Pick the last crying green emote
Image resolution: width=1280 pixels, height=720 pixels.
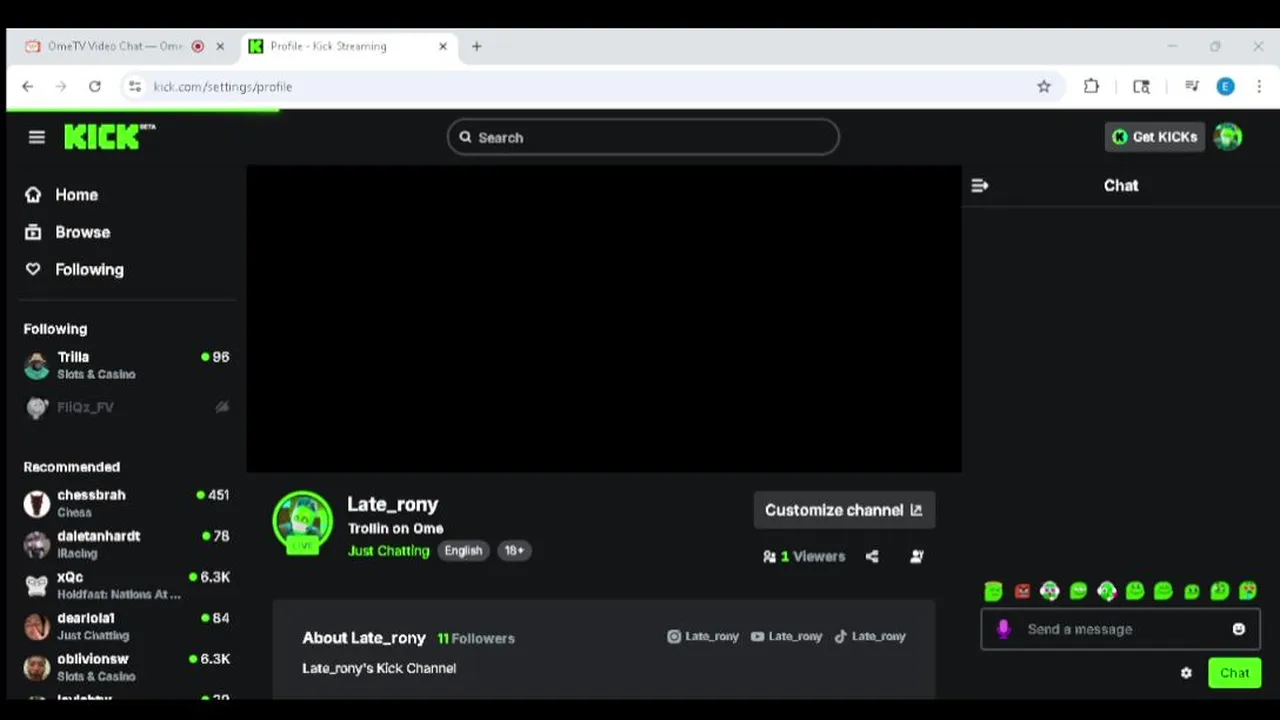[1248, 591]
